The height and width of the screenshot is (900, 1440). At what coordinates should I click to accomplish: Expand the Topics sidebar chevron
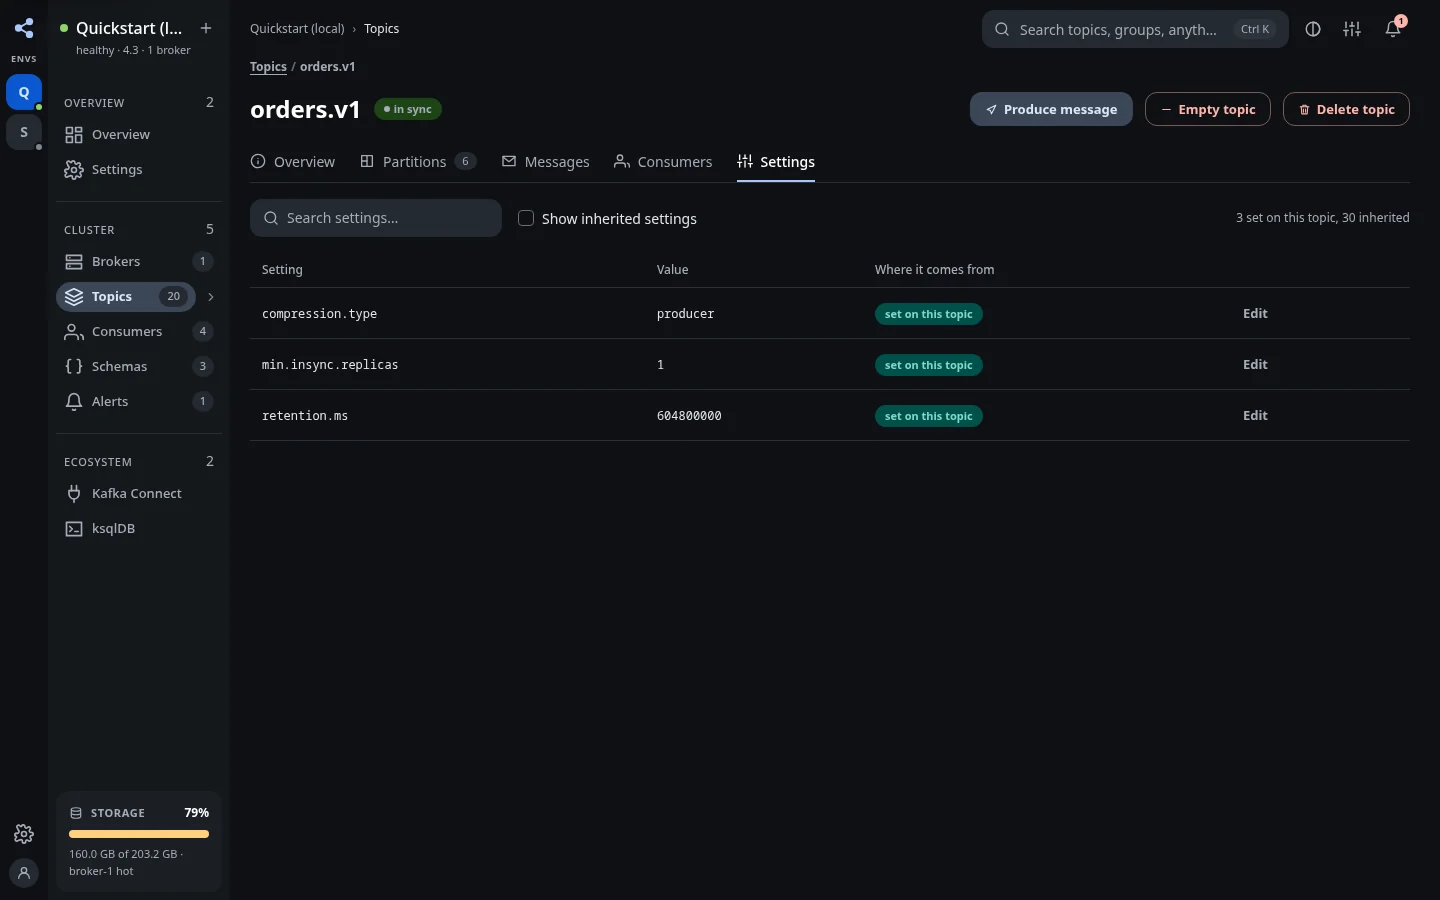click(210, 297)
